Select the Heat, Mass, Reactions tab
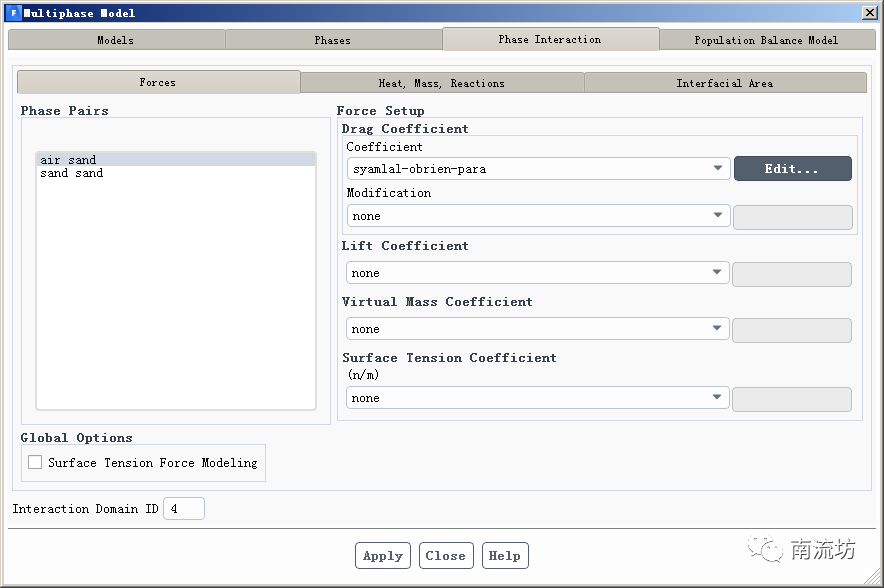 point(441,83)
